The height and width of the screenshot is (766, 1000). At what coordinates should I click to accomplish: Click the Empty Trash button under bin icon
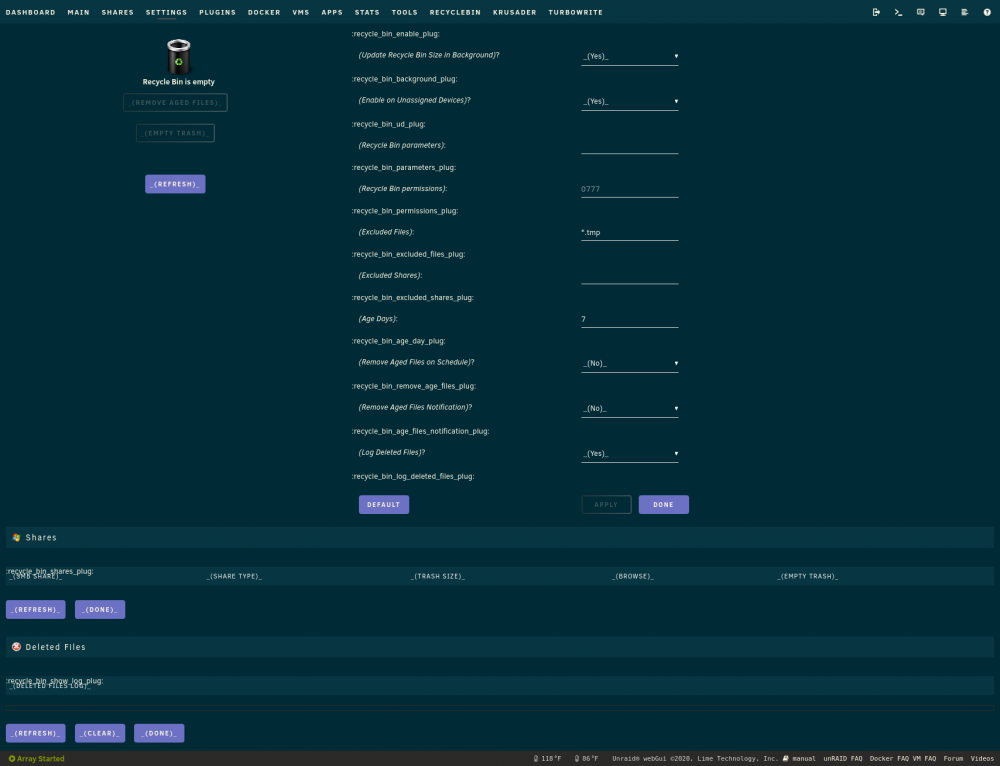tap(175, 133)
